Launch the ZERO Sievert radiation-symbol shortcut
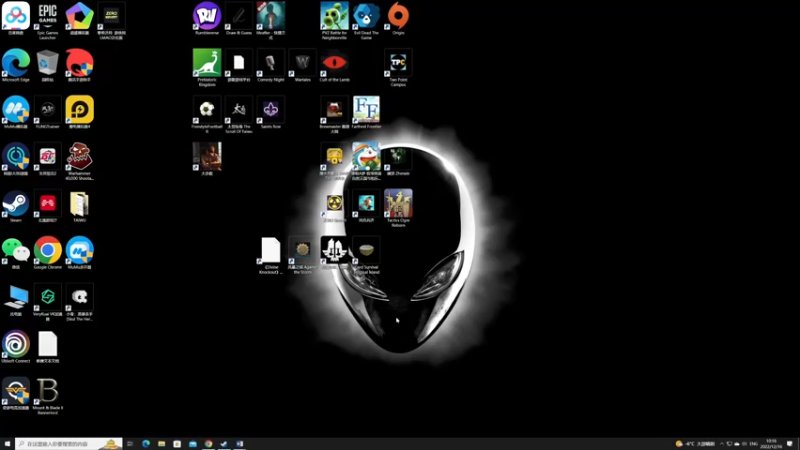The width and height of the screenshot is (800, 450). click(x=334, y=204)
